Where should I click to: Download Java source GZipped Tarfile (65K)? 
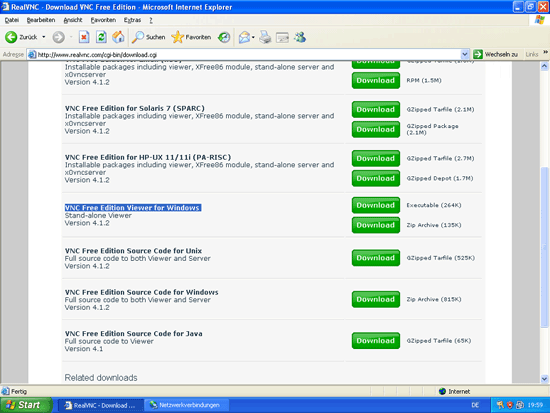click(376, 341)
